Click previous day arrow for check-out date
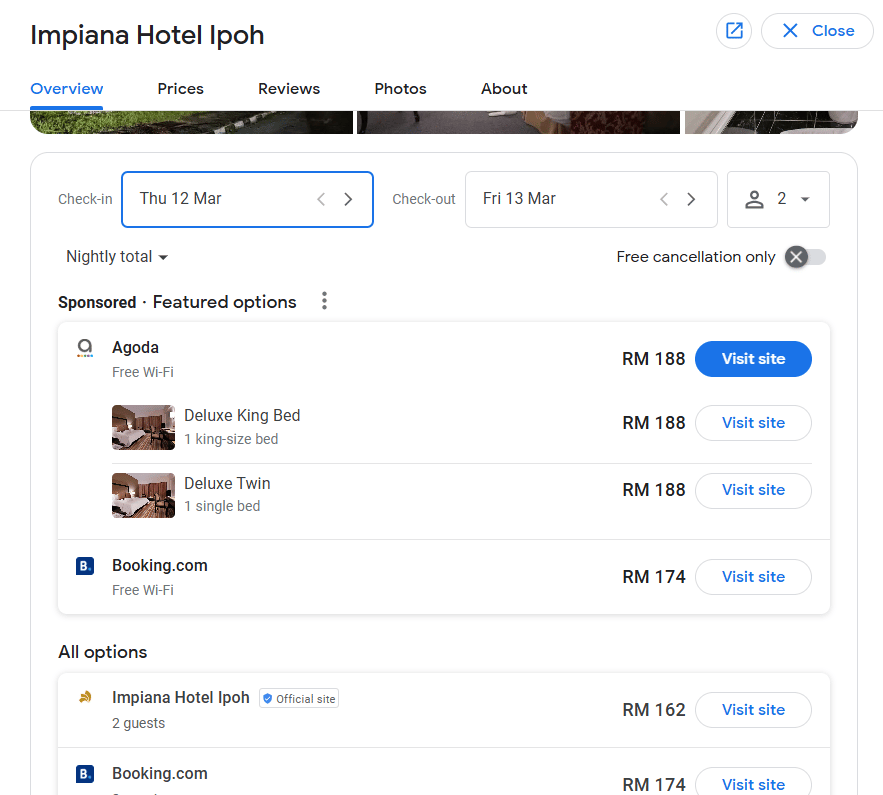The height and width of the screenshot is (795, 883). 664,199
